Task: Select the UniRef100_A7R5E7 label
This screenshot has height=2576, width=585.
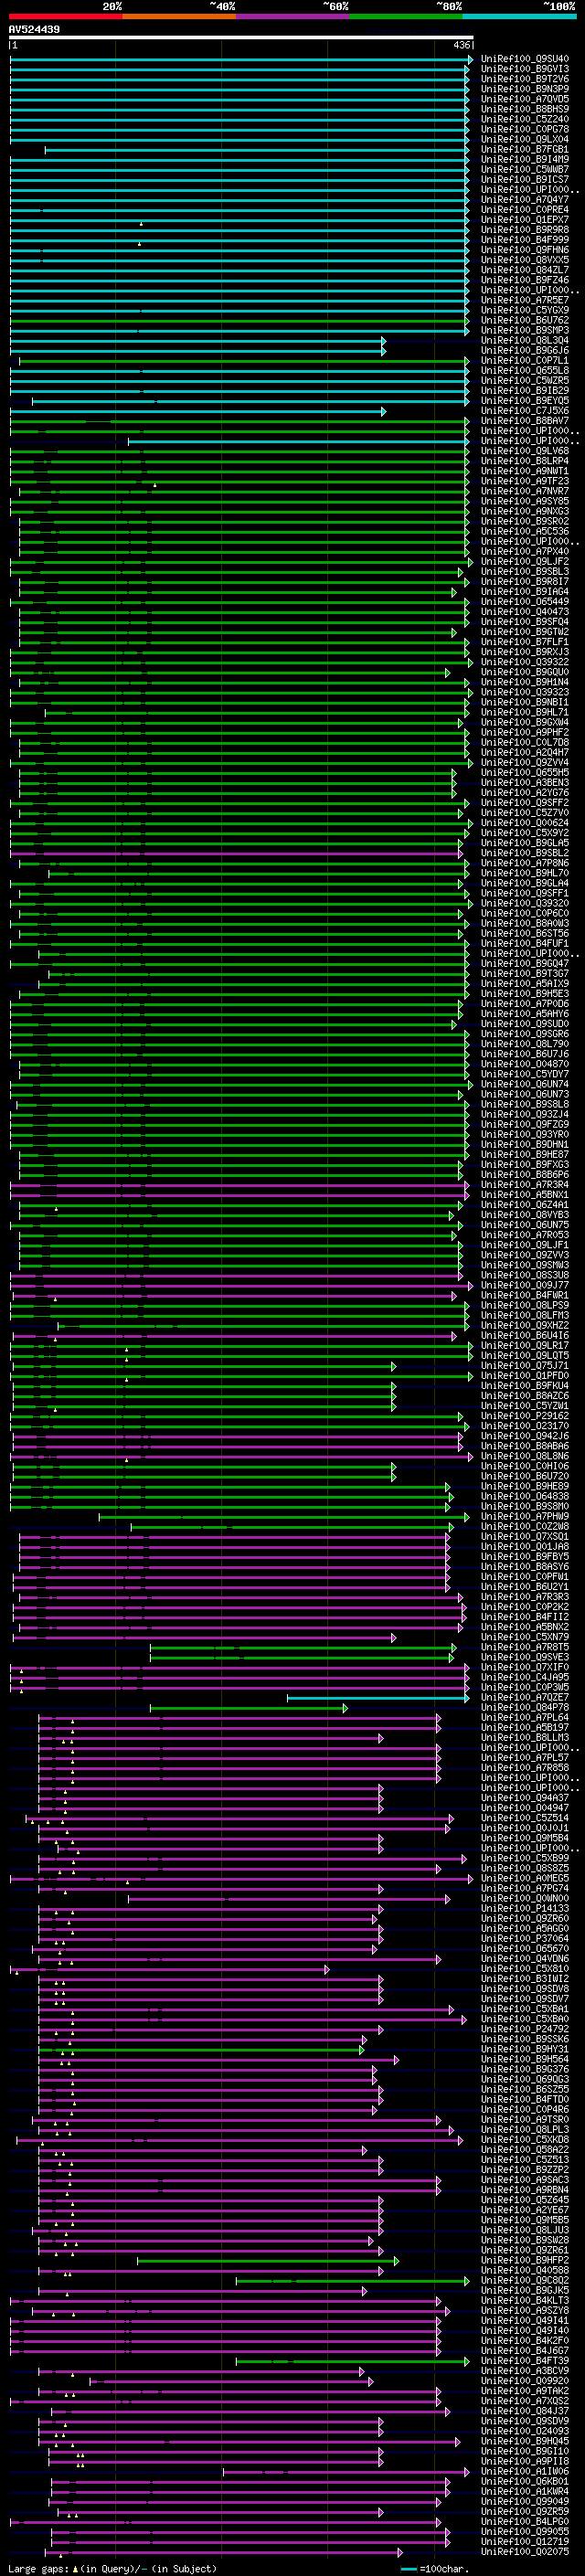Action: click(x=525, y=300)
